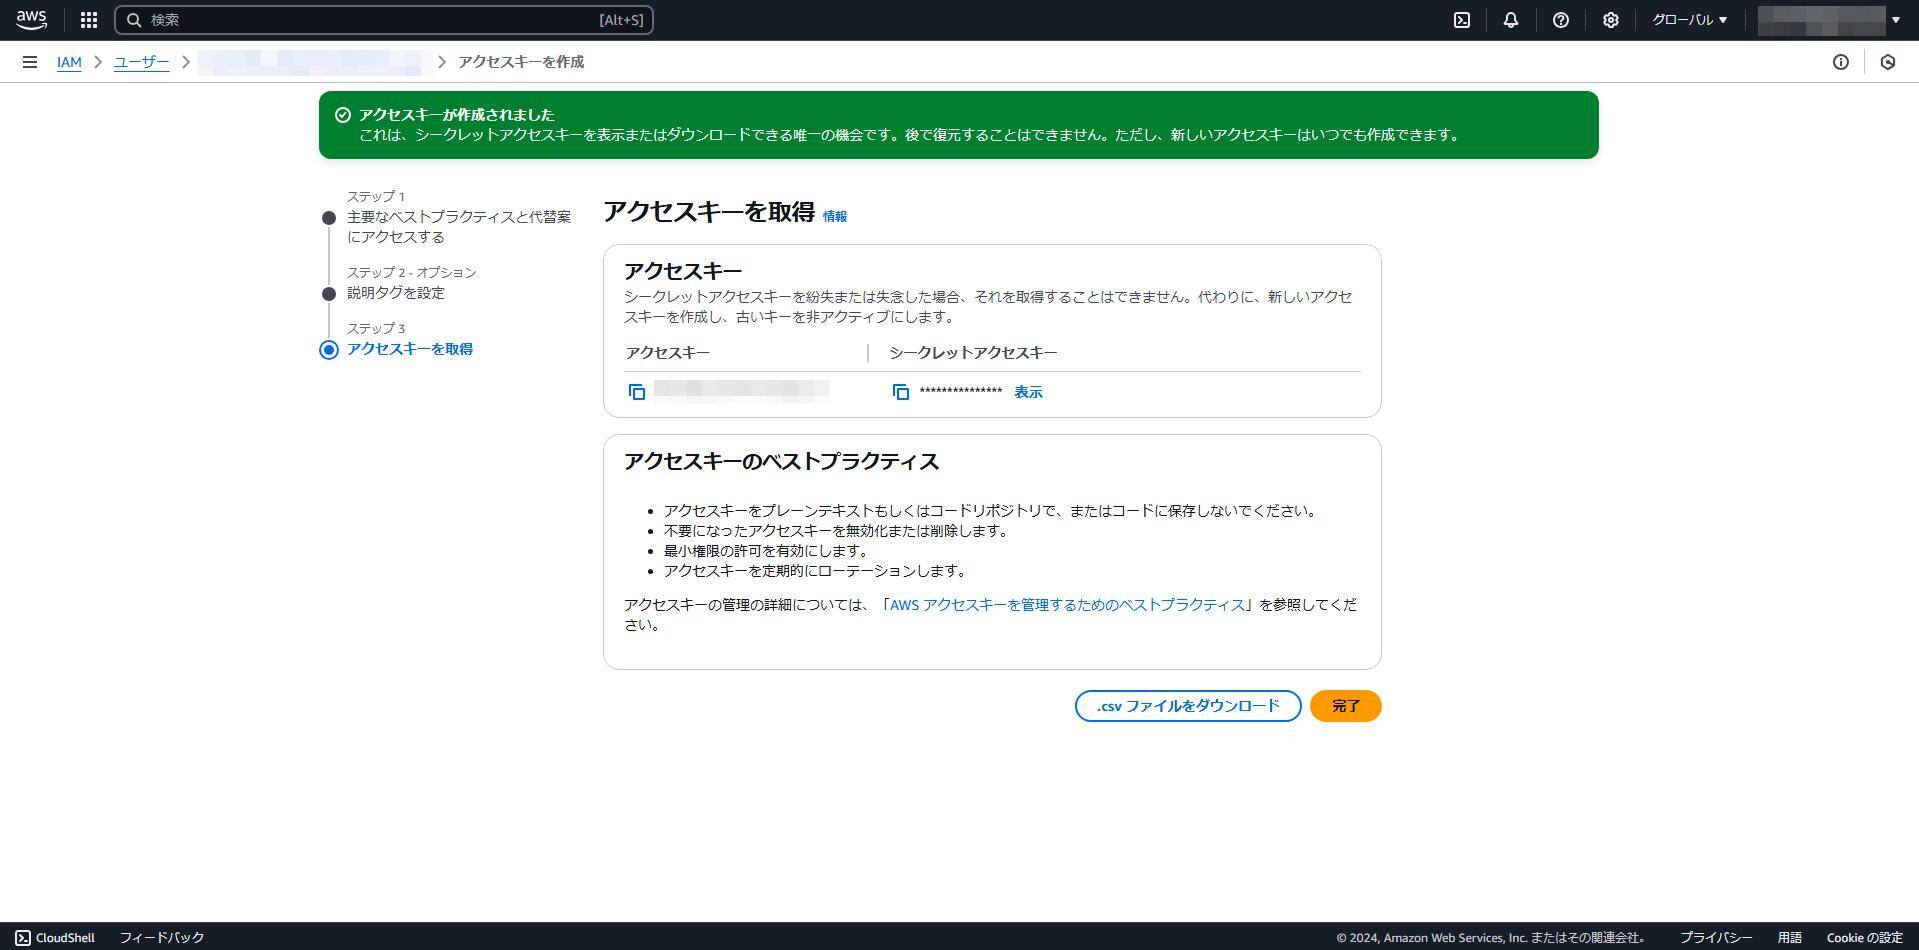
Task: Click the green success check icon
Action: [343, 115]
